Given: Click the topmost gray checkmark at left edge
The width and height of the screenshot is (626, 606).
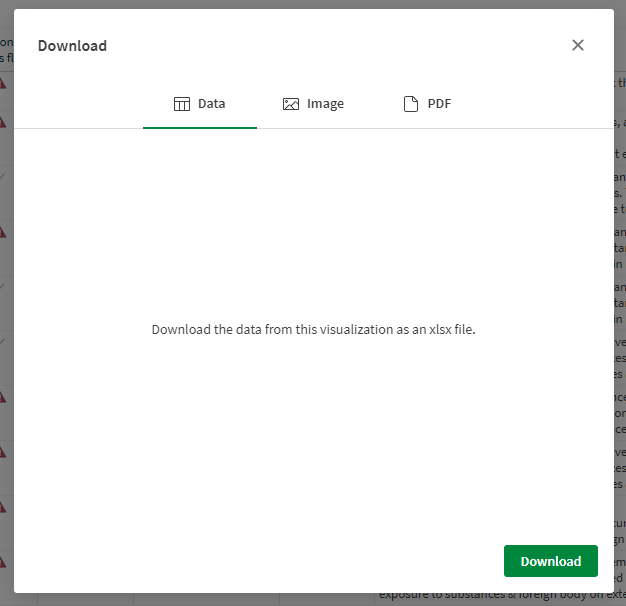Looking at the screenshot, I should pyautogui.click(x=4, y=177).
